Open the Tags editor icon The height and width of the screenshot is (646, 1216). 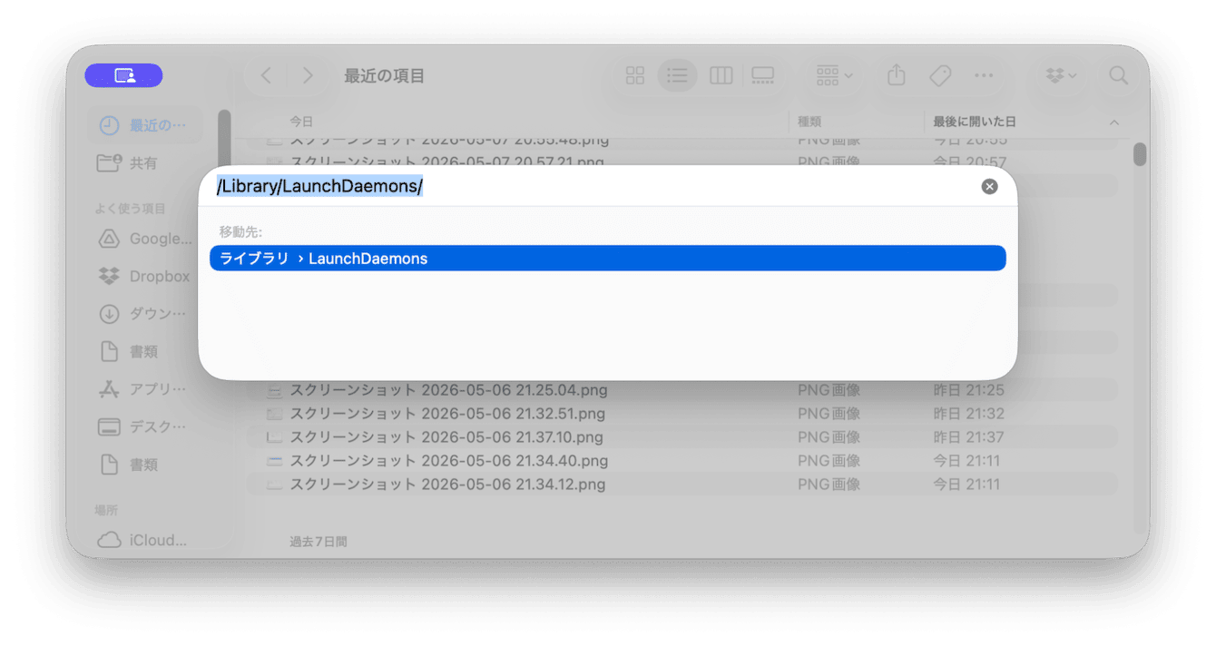(940, 75)
